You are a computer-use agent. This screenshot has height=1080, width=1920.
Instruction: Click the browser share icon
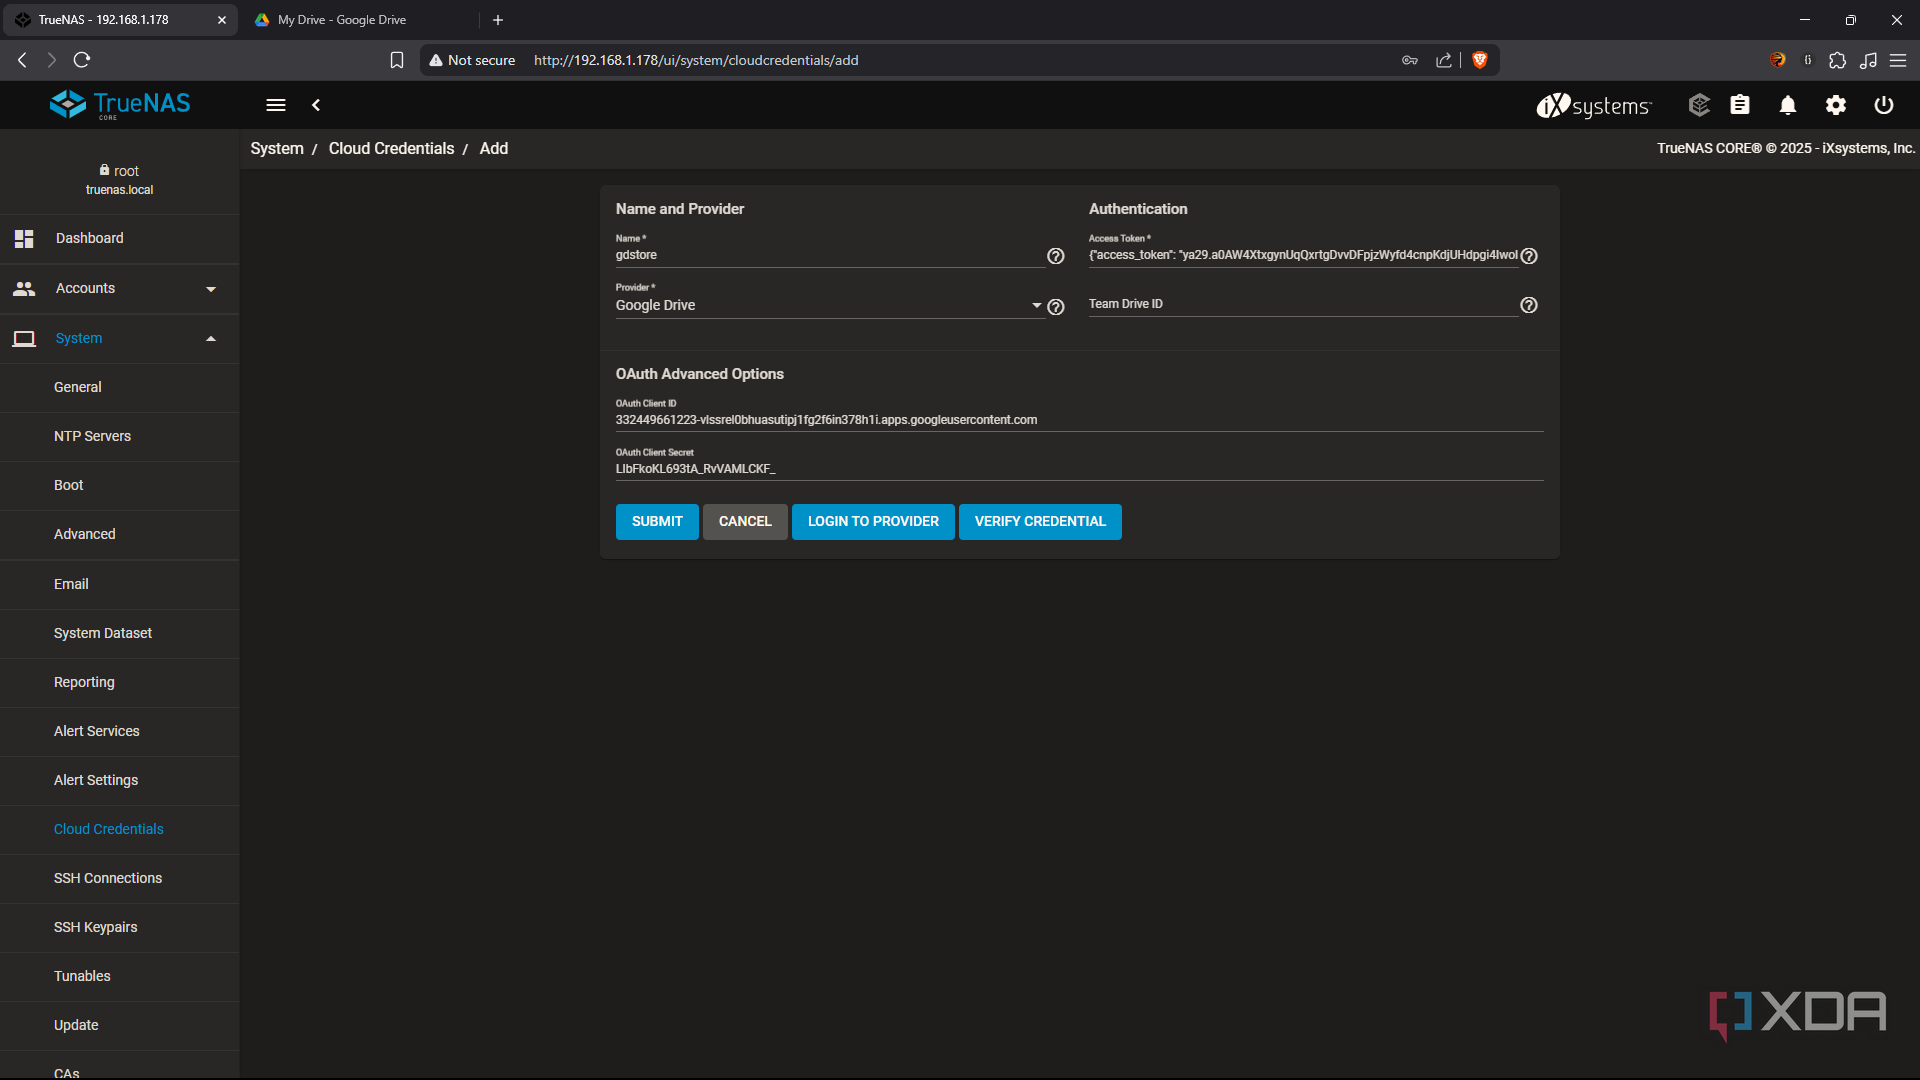pyautogui.click(x=1444, y=60)
